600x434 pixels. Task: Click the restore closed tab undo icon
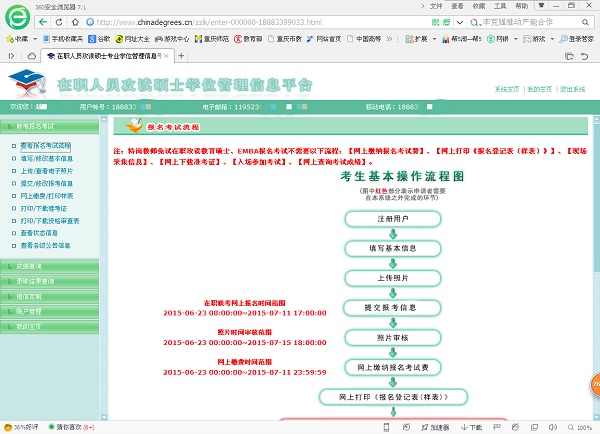[584, 56]
